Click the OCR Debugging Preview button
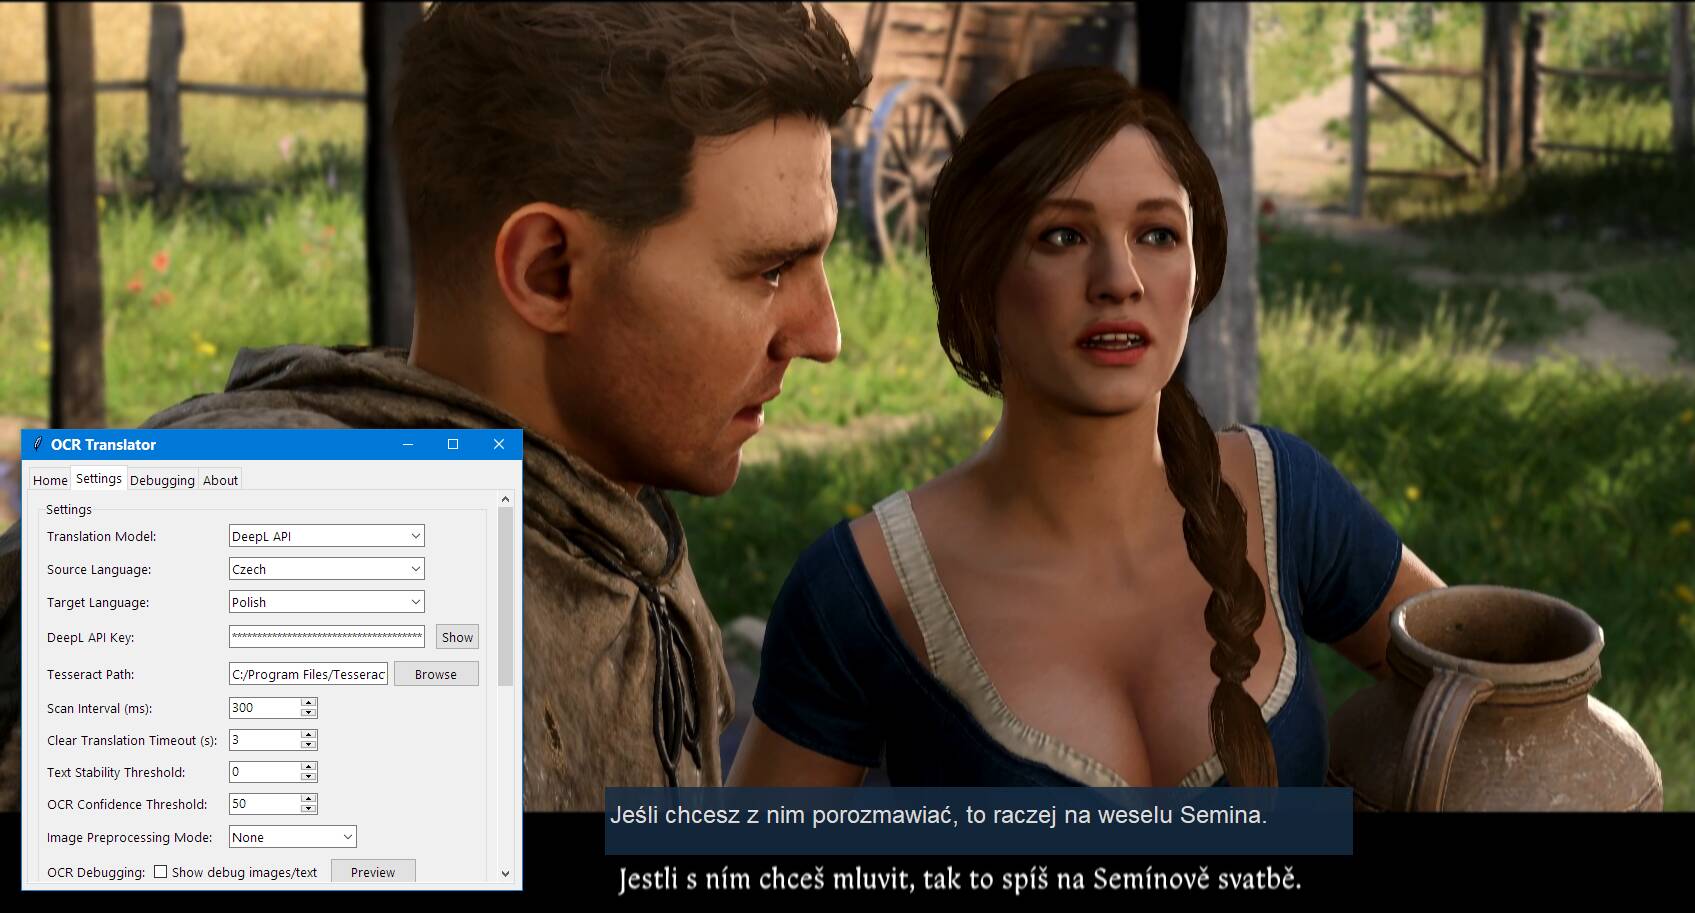1695x913 pixels. [373, 872]
